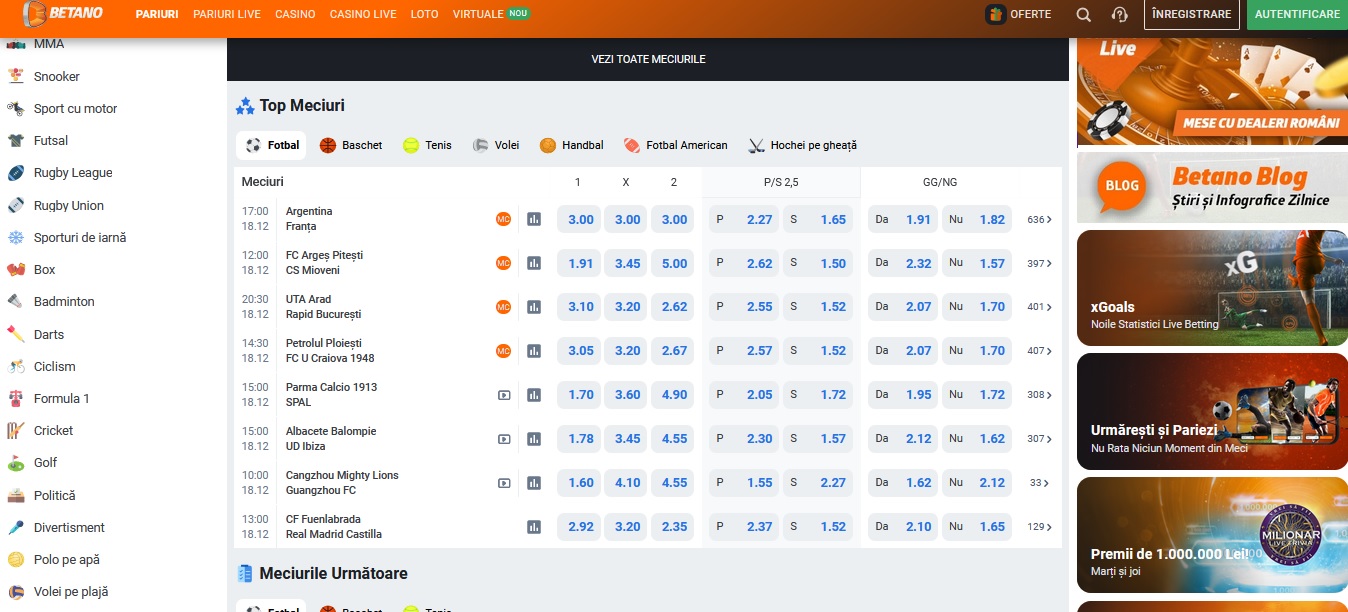Click live stream icon for Parma Calcio 1913

[x=504, y=395]
